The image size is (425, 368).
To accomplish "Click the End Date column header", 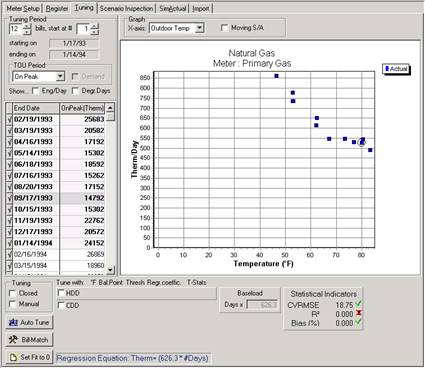I will (36, 108).
